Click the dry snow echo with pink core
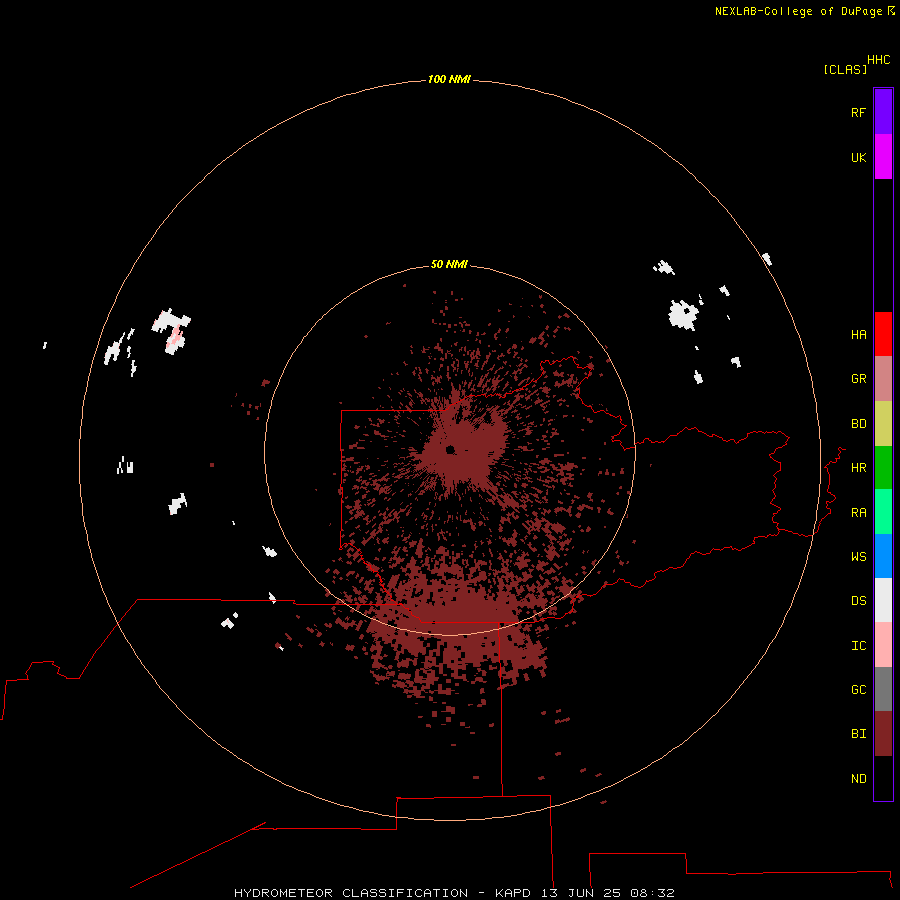Screen dimensions: 900x900 tap(172, 331)
